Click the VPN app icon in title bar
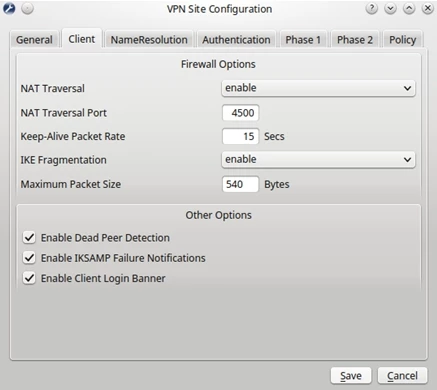Viewport: 437px width, 390px height. [x=9, y=9]
